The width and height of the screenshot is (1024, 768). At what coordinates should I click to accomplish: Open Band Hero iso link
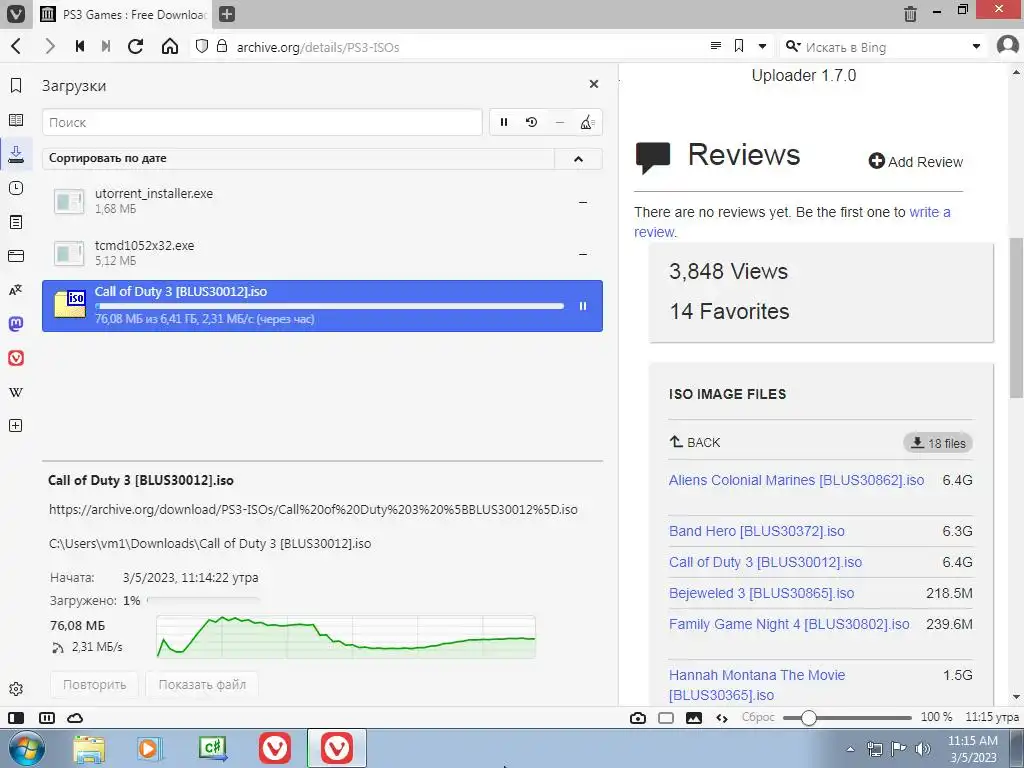pos(756,531)
